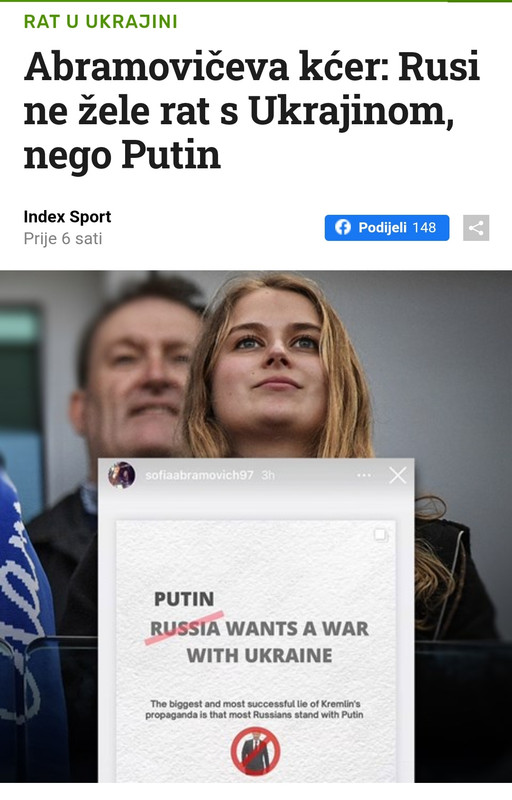Image resolution: width=512 pixels, height=800 pixels.
Task: Click the Facebook Podijeli share button
Action: coord(387,228)
